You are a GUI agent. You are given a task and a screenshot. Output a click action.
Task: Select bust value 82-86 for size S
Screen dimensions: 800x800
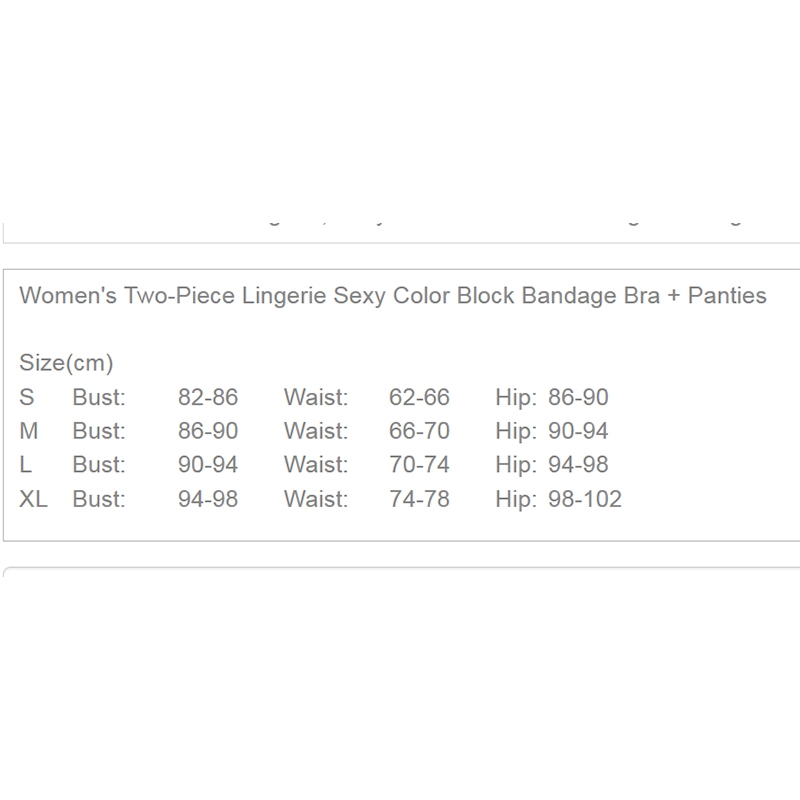(x=208, y=397)
